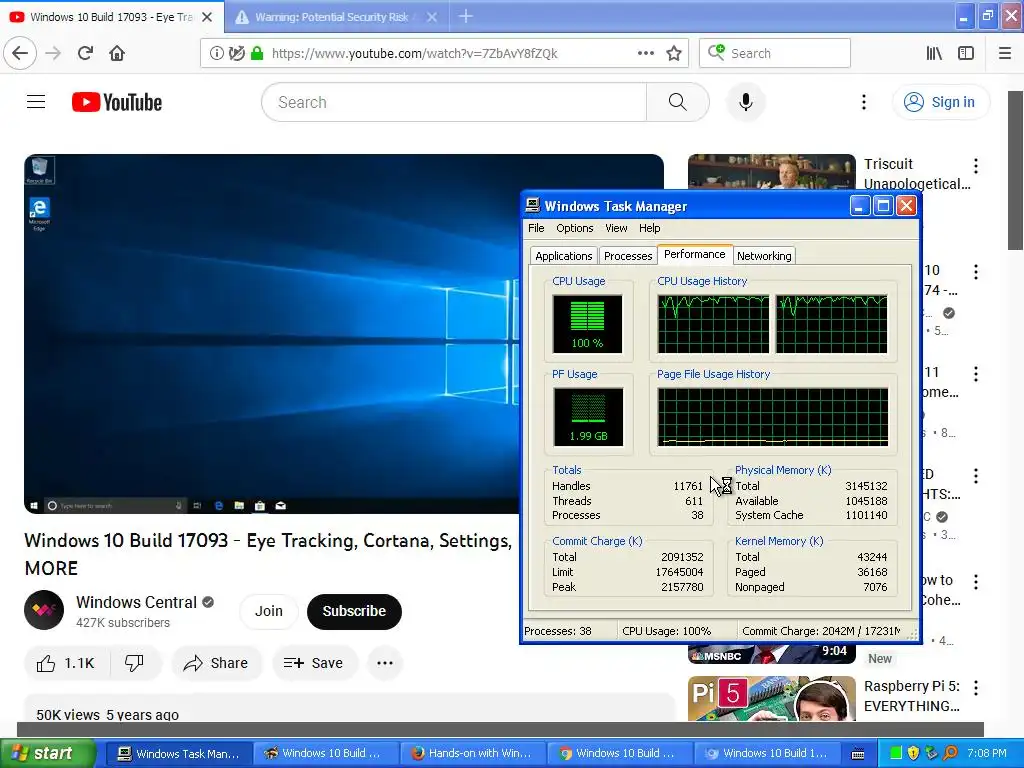The image size is (1024, 768).
Task: Click the YouTube video player
Action: [272, 333]
